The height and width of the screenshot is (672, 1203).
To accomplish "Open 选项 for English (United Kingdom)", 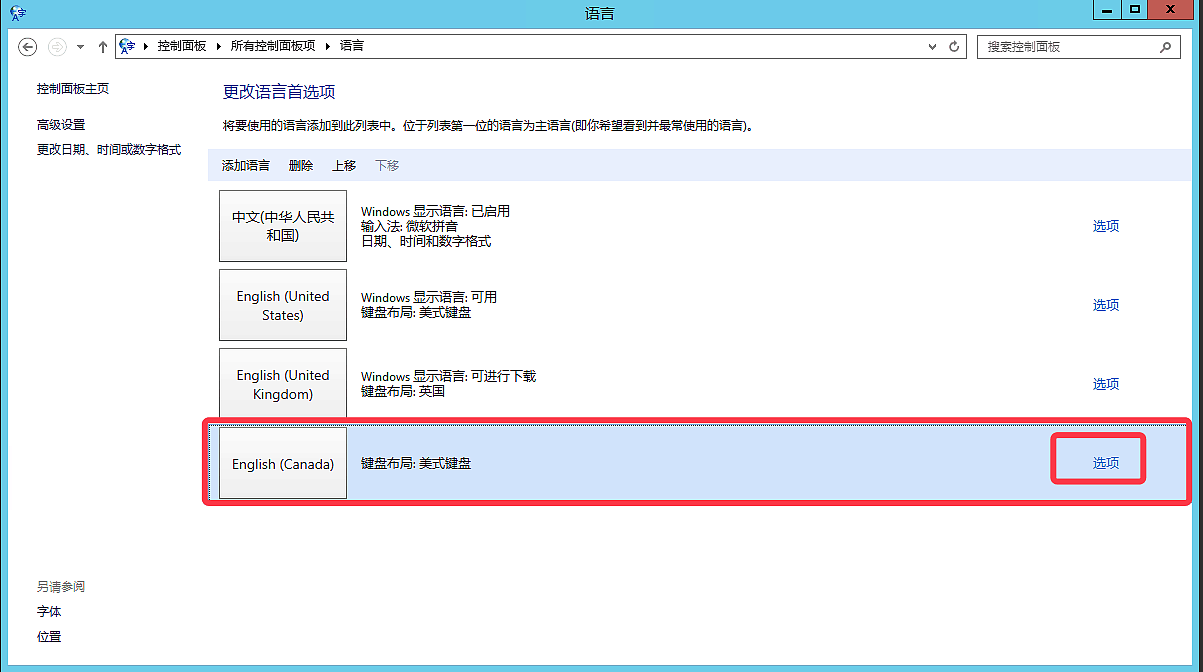I will coord(1105,384).
